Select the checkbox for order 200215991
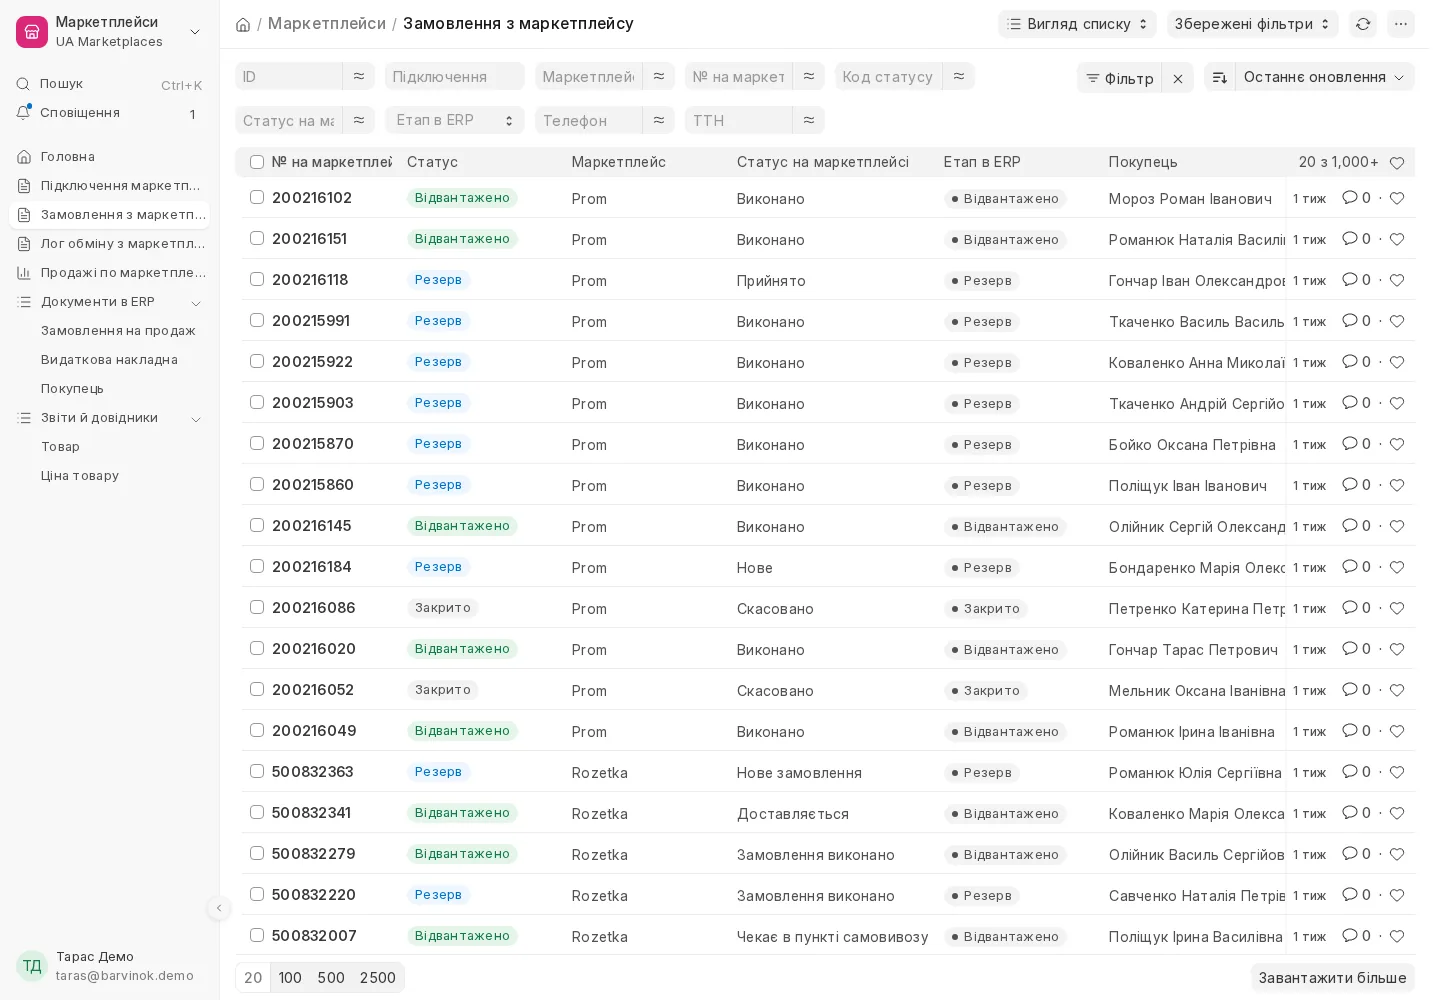 pyautogui.click(x=257, y=320)
